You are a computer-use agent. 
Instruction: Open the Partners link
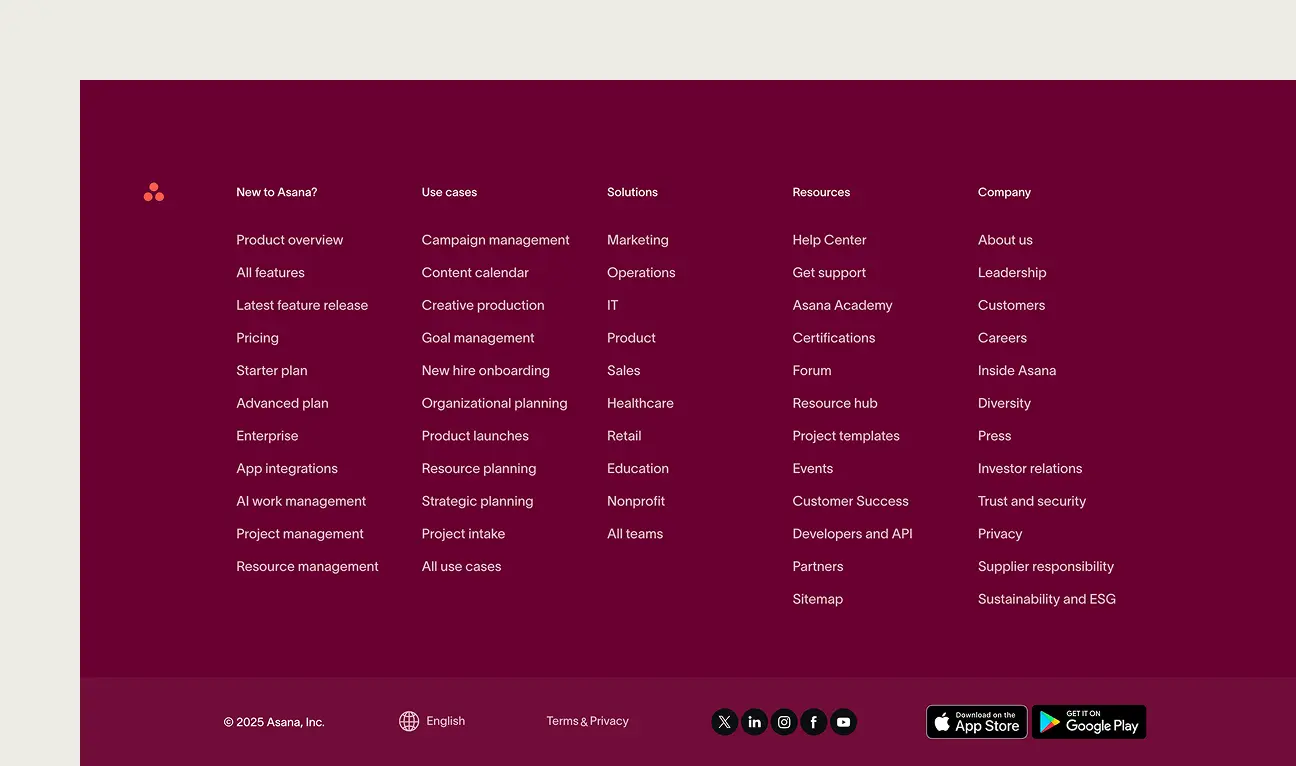point(818,567)
